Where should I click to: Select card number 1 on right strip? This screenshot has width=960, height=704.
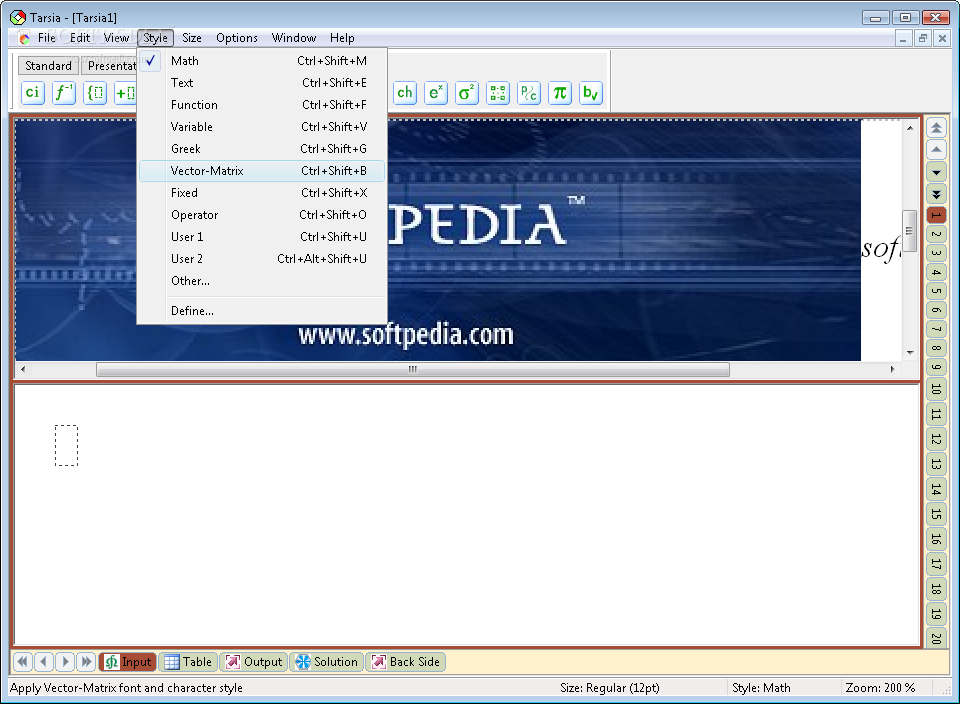click(x=936, y=215)
